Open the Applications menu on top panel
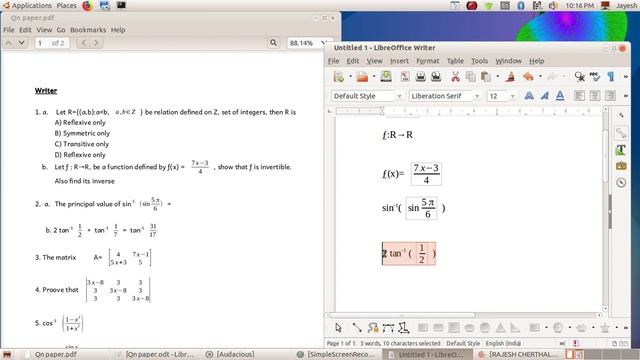This screenshot has height=360, width=640. pyautogui.click(x=27, y=5)
